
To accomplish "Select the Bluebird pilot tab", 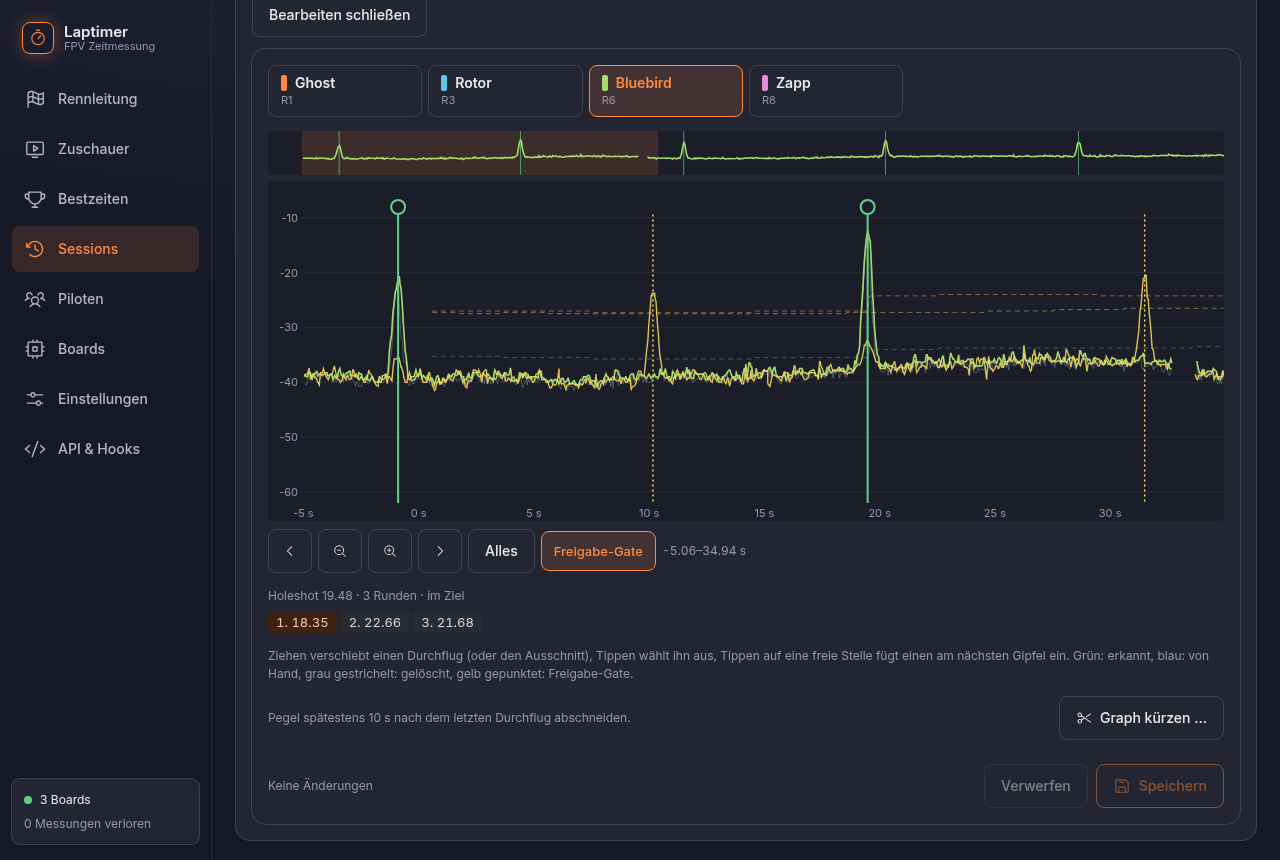I will pos(666,91).
